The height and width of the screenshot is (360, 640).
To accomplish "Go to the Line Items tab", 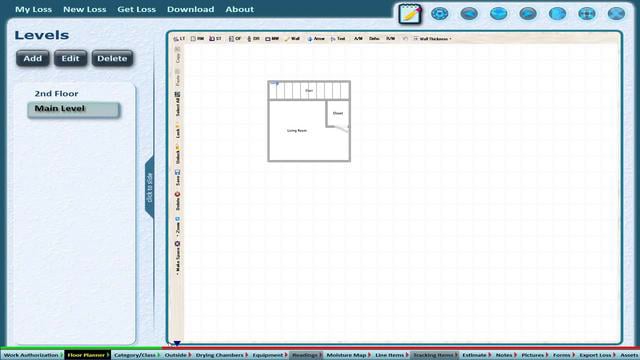I will 391,355.
